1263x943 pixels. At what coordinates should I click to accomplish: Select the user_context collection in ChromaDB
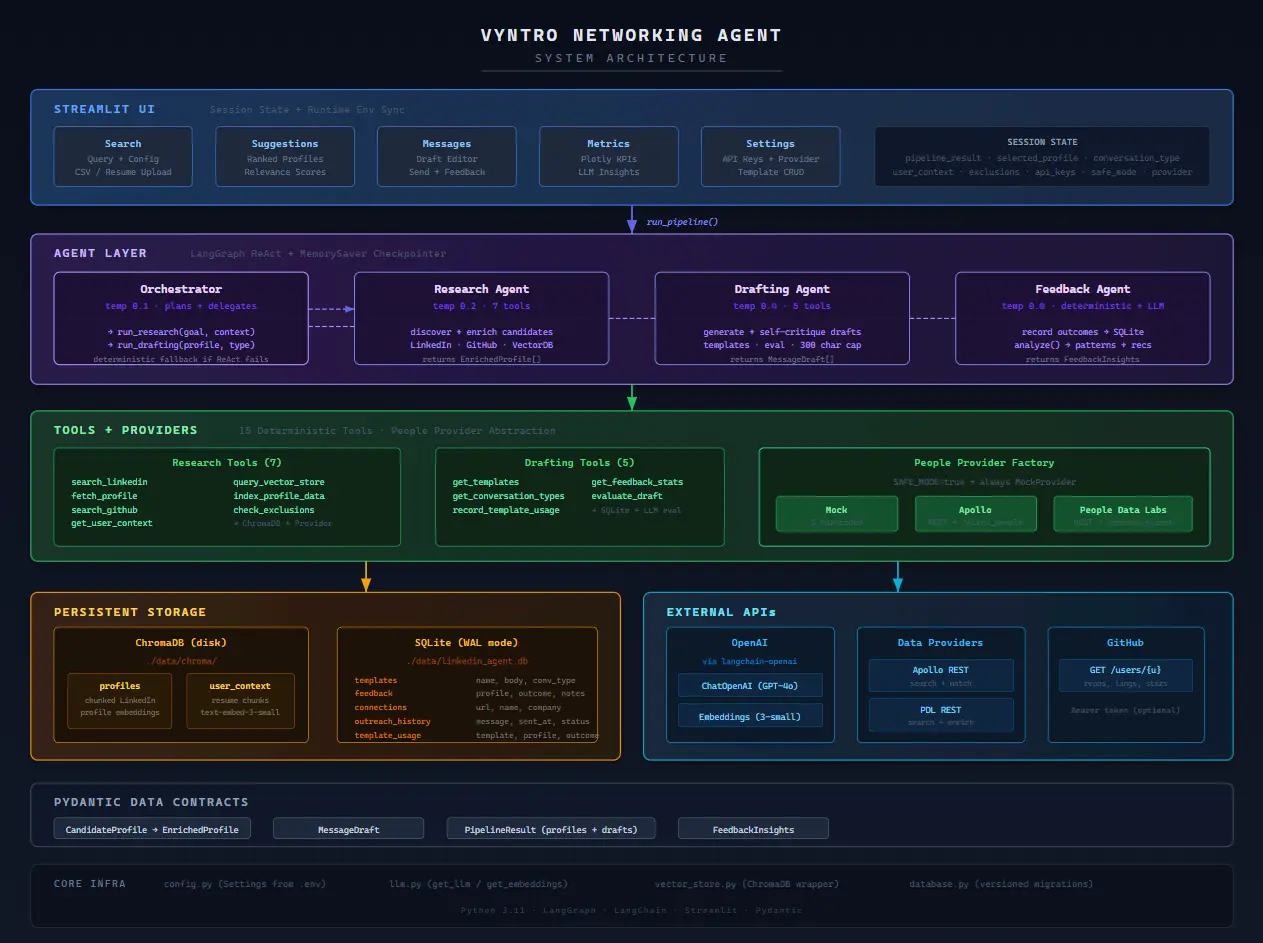[x=240, y=699]
